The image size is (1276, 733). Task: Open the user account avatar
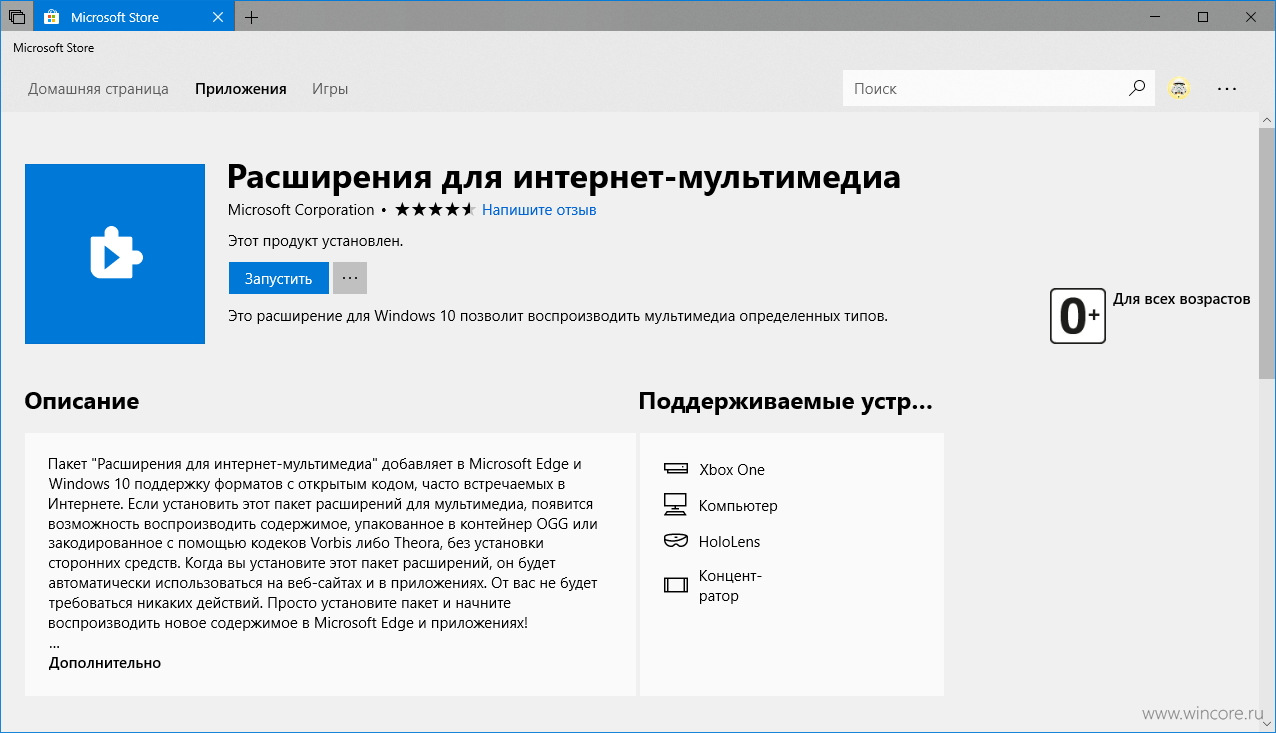(1179, 88)
